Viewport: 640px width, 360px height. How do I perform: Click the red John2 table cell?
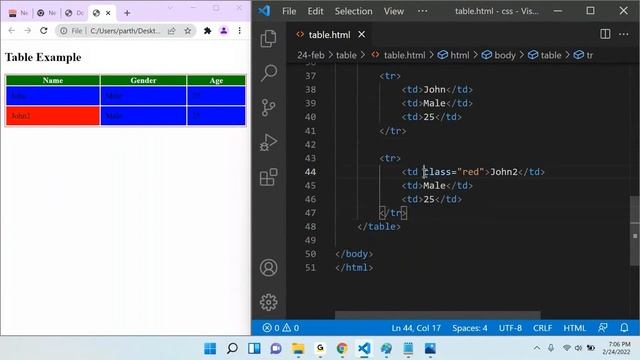(53, 116)
